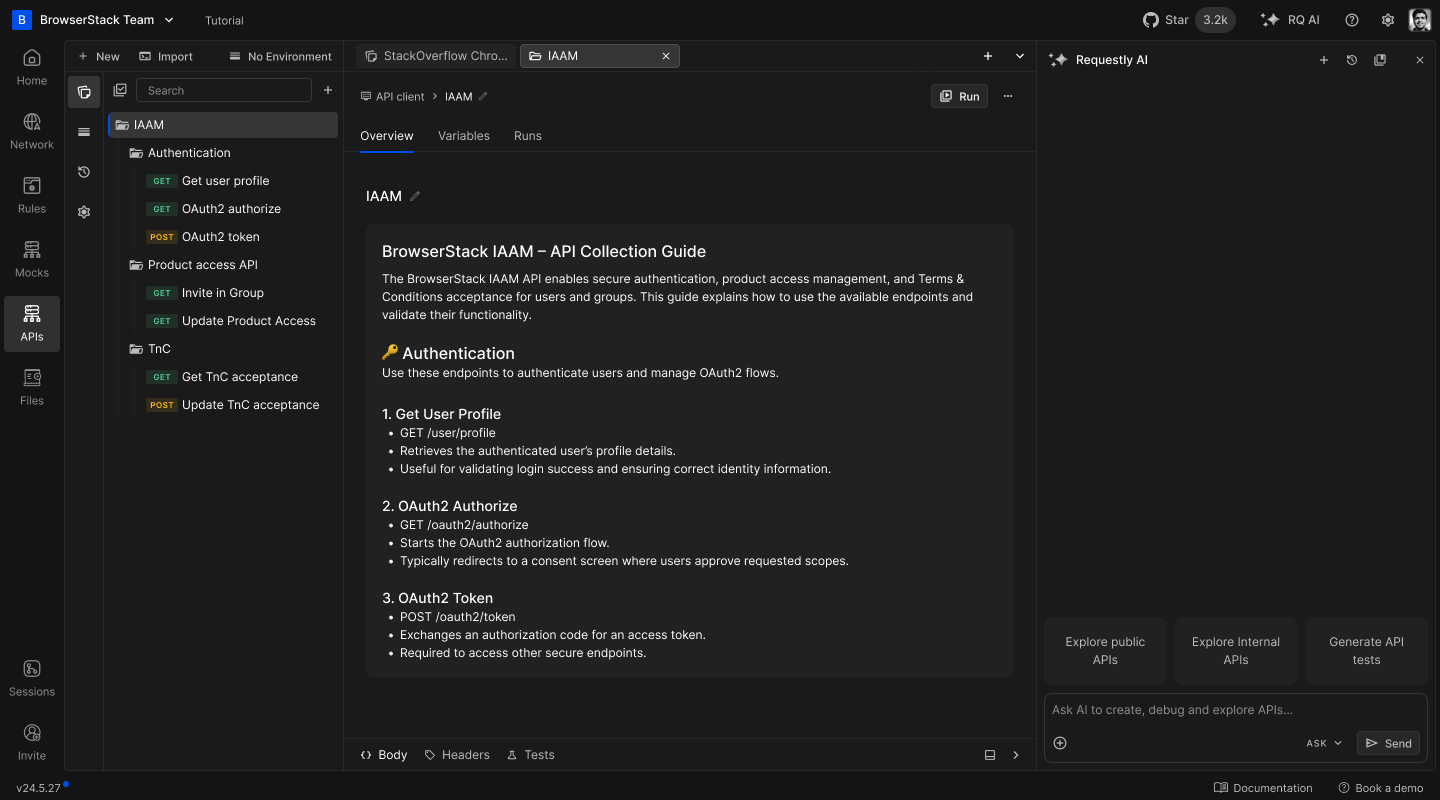Click API client breadcrumb
1440x800 pixels.
[393, 96]
